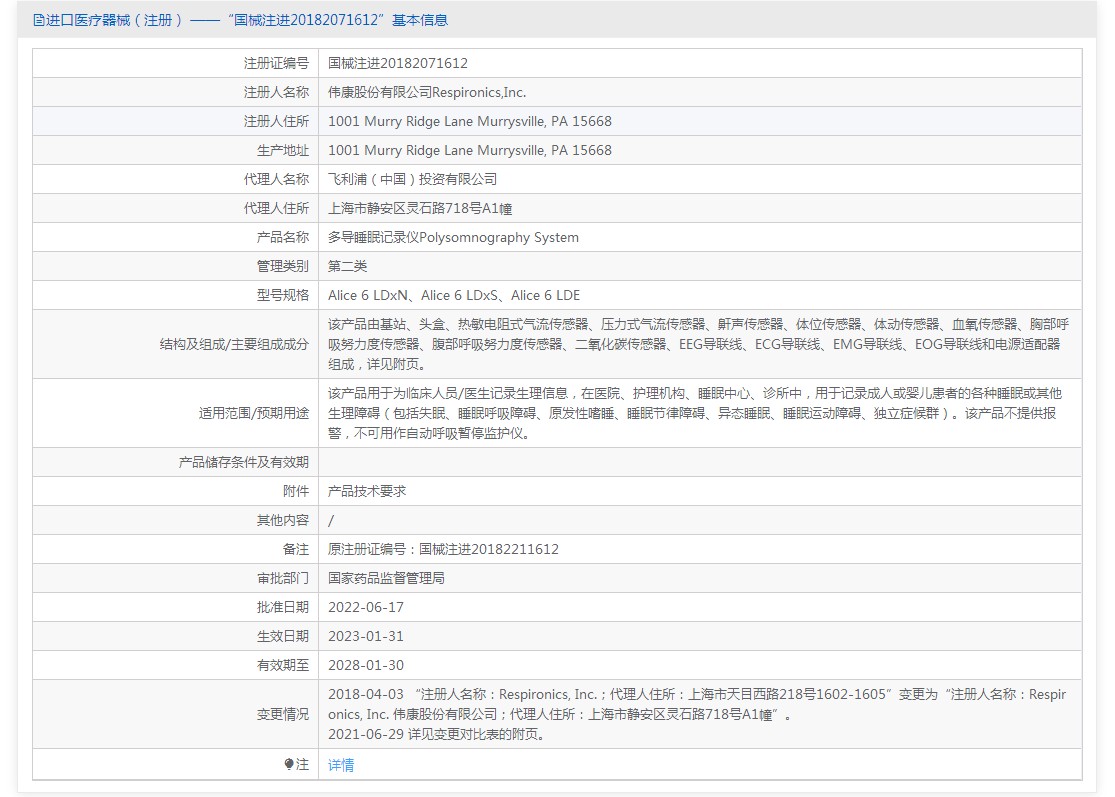Select approval date 2022-06-17
Screen dimensions: 1115x797
pos(366,608)
